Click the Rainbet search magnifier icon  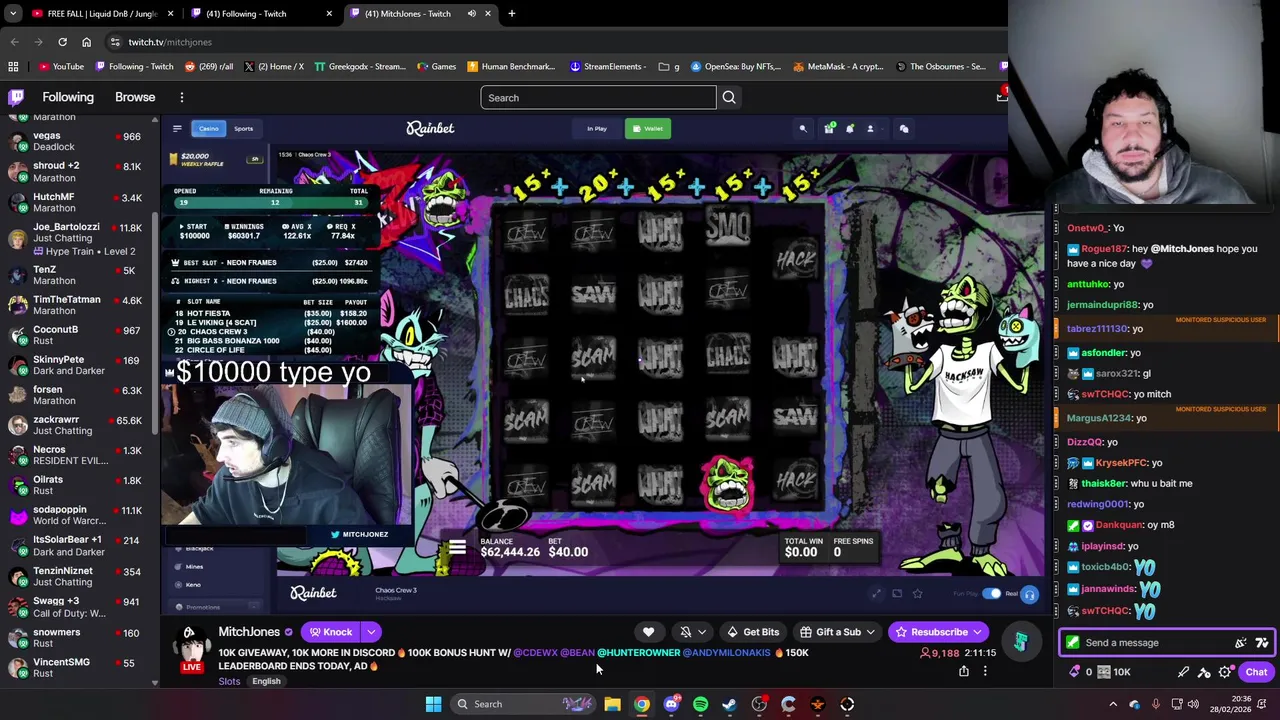pyautogui.click(x=803, y=128)
